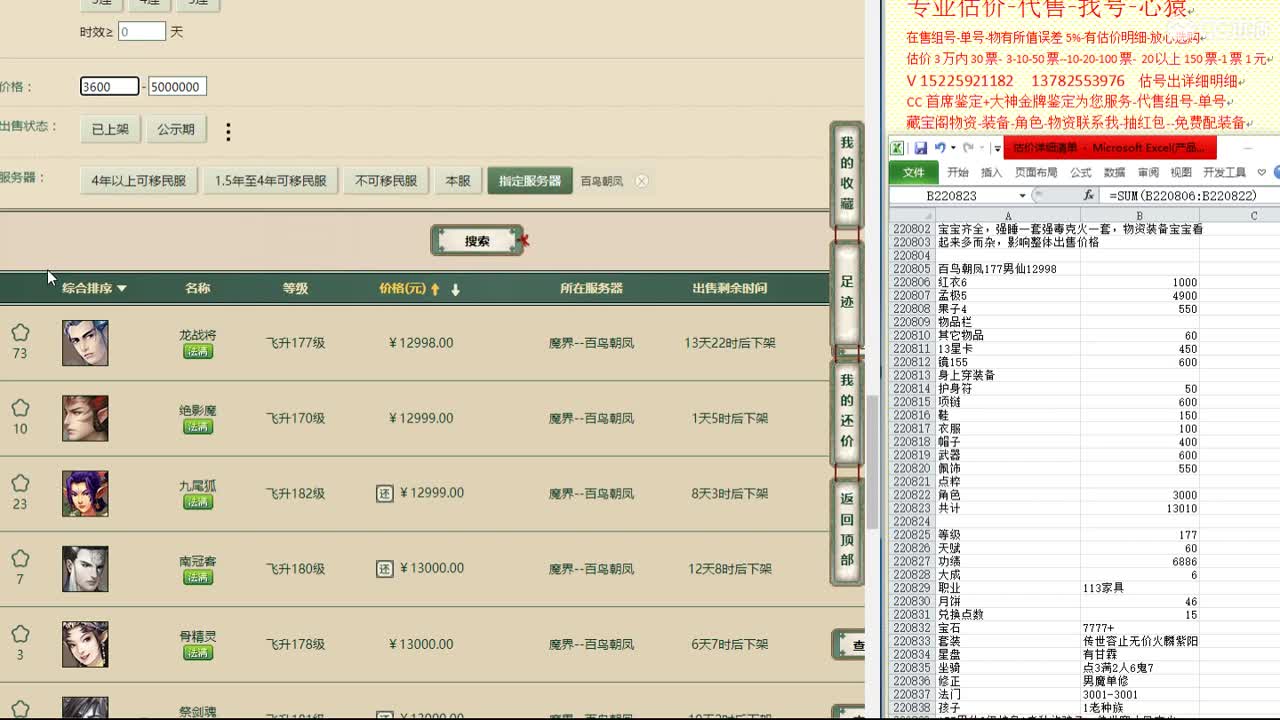Open the Excel 视图 tab
Viewport: 1280px width, 720px height.
click(x=1181, y=172)
